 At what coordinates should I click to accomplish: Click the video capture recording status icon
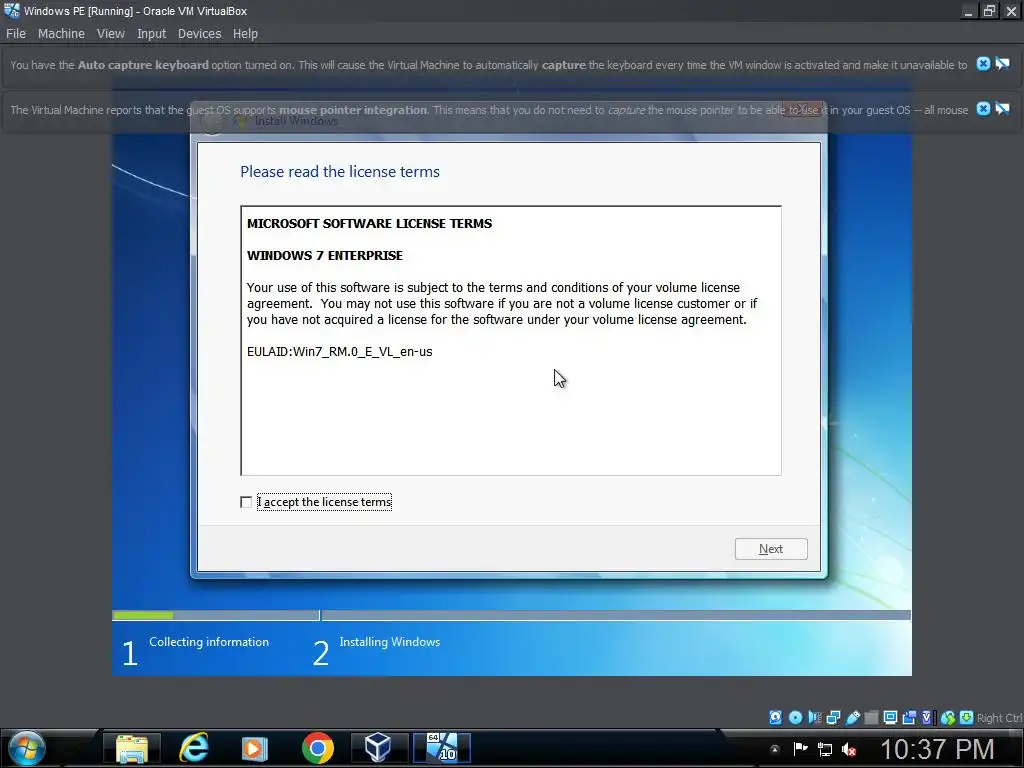909,718
